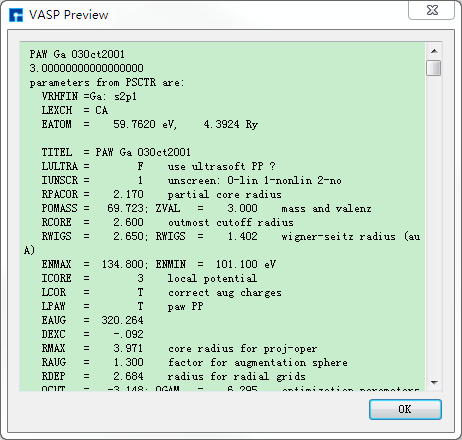Click the OK button

[x=405, y=409]
